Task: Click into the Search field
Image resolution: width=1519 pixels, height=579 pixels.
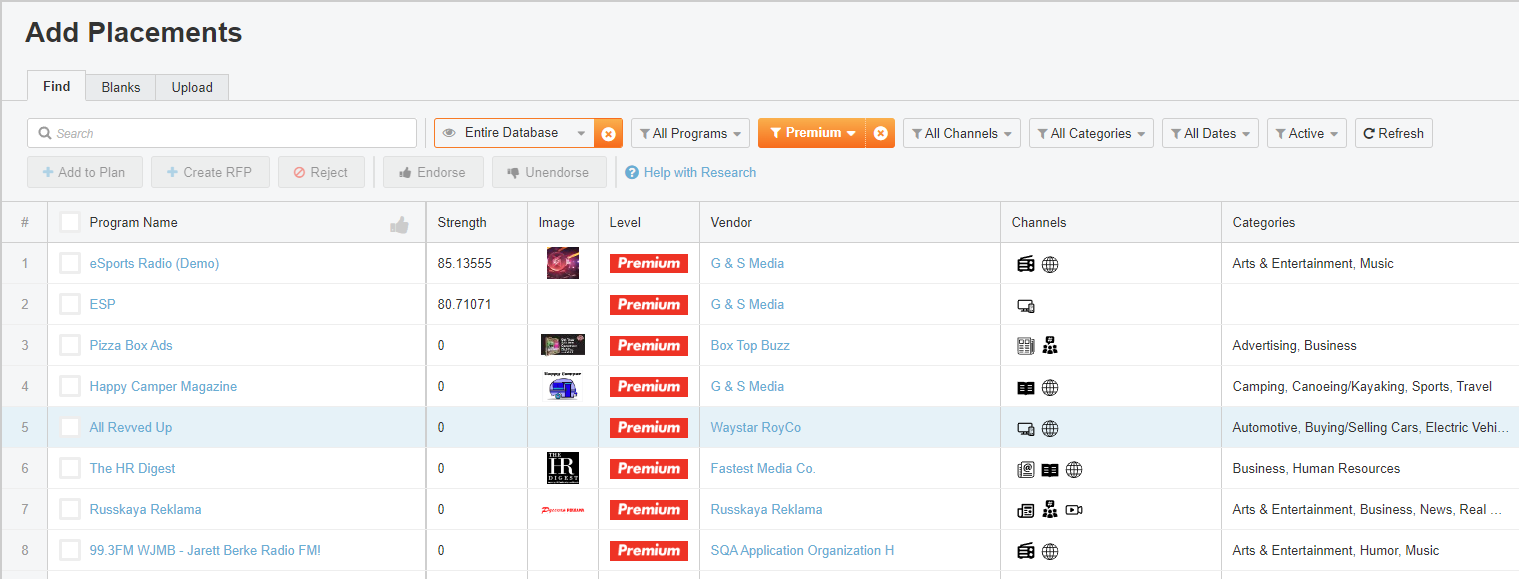Action: coord(222,133)
